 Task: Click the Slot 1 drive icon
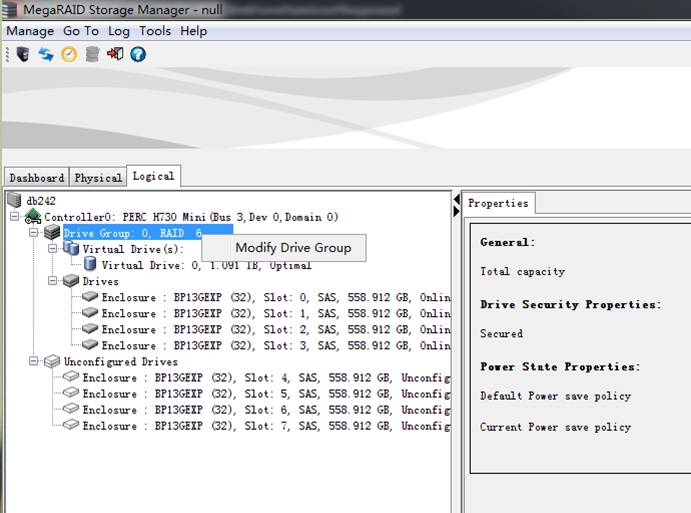(x=90, y=312)
